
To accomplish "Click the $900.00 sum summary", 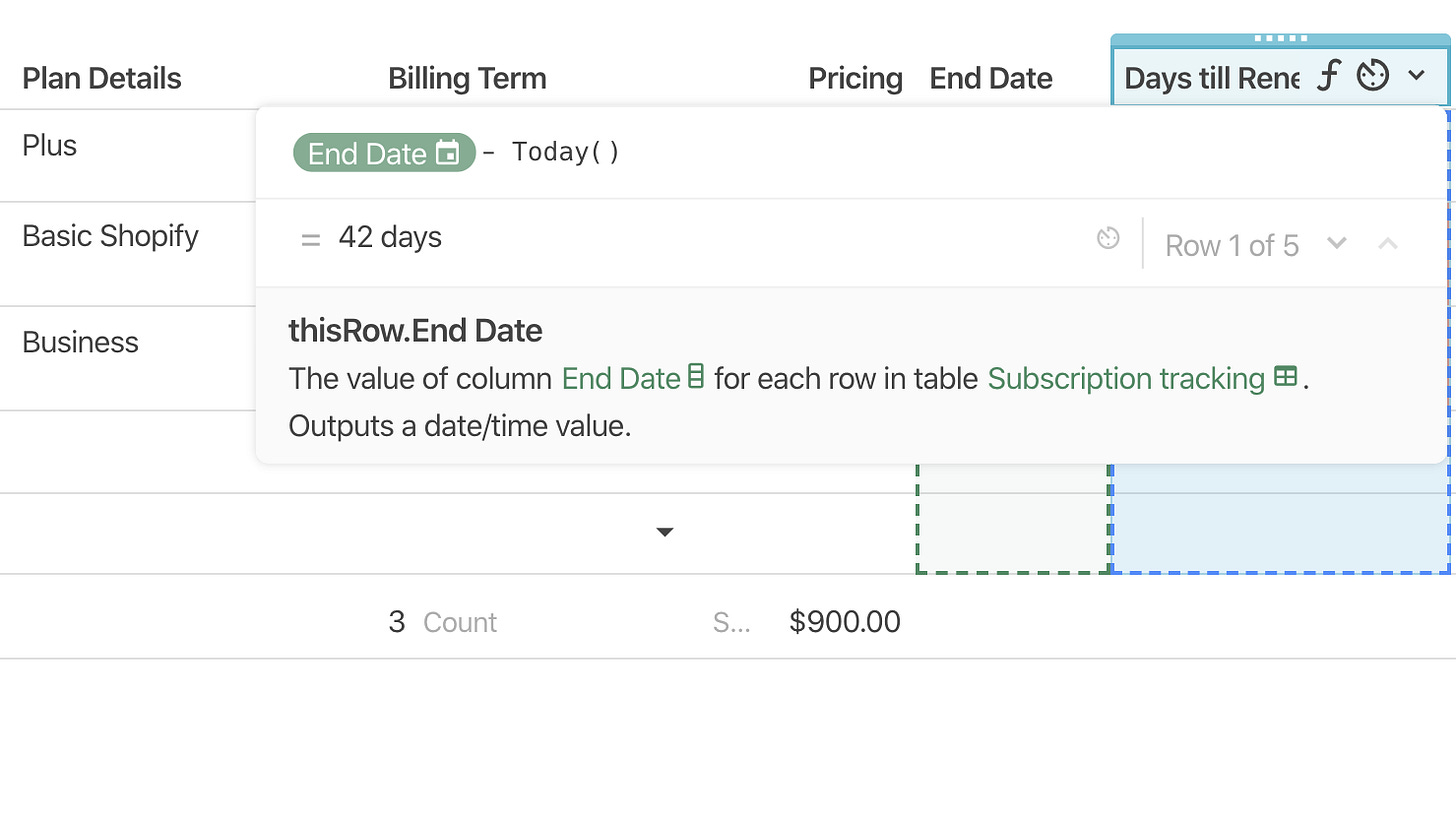I will tap(845, 622).
